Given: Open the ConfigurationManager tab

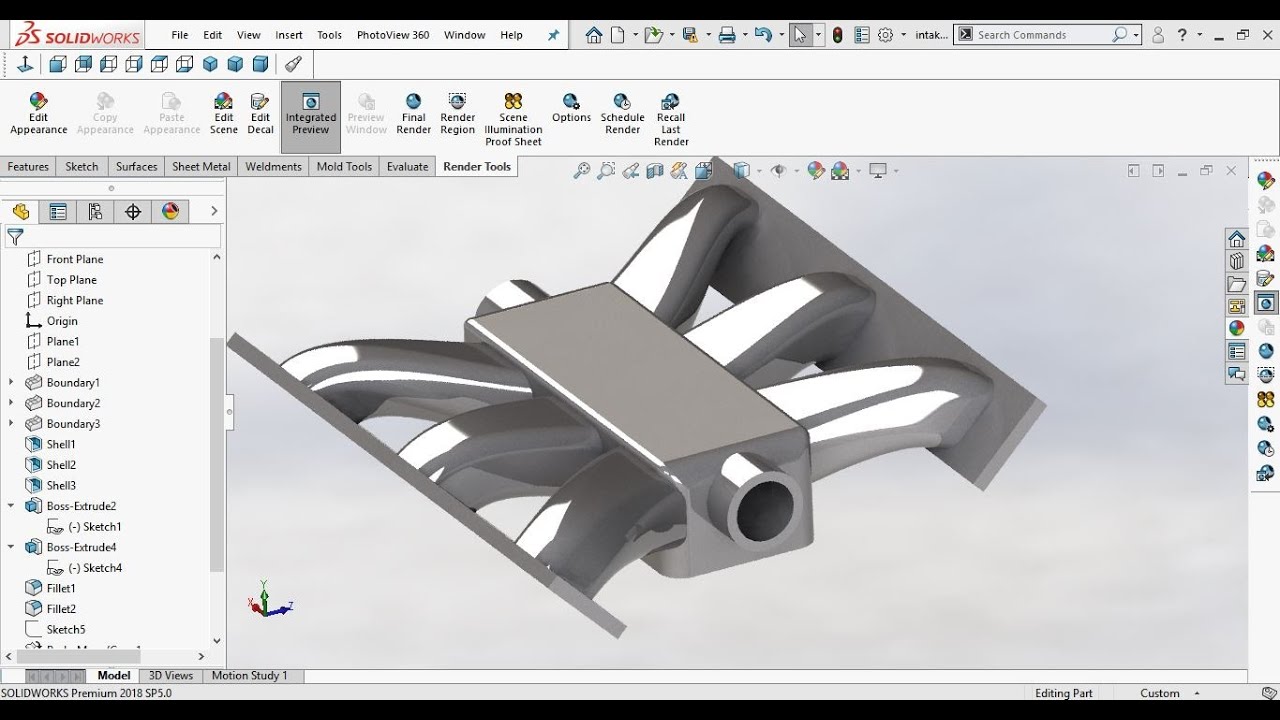Looking at the screenshot, I should tap(95, 211).
